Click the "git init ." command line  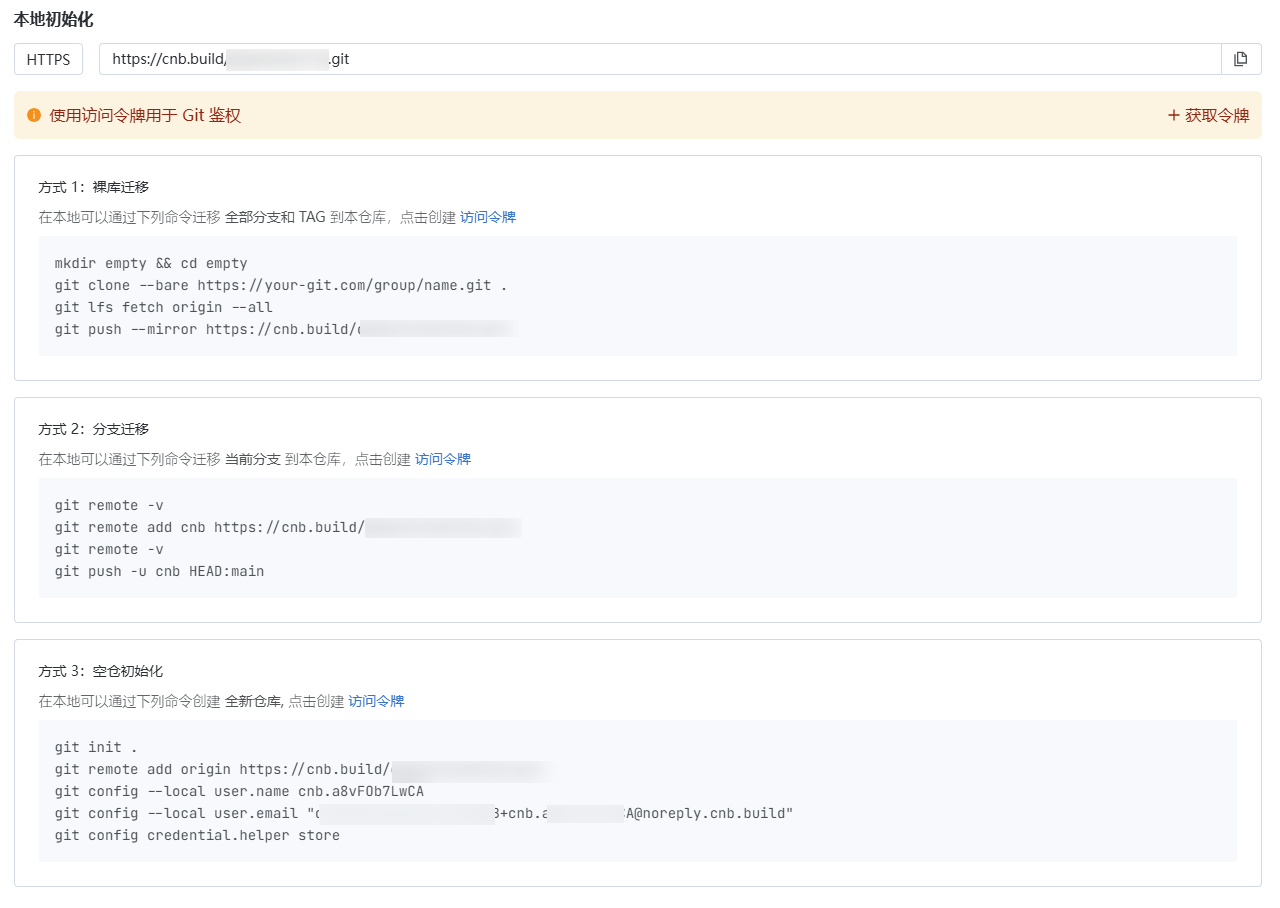[x=96, y=747]
